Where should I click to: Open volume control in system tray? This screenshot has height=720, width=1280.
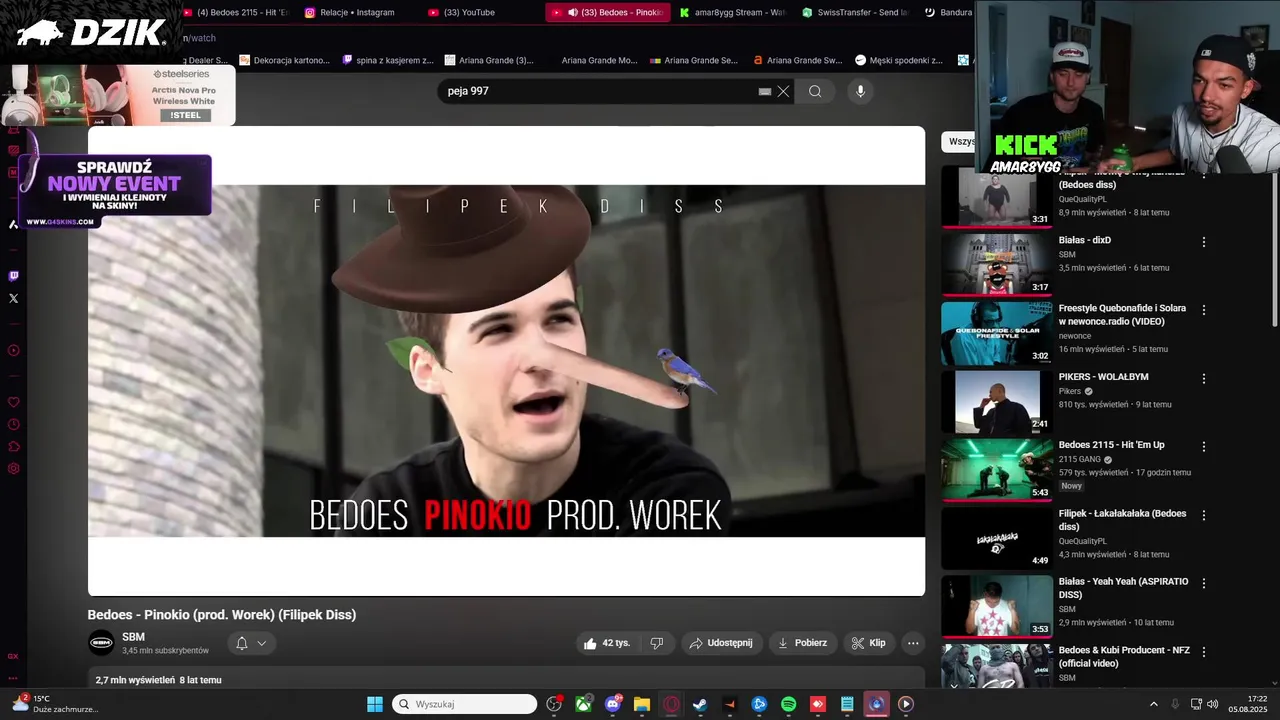(x=1213, y=704)
